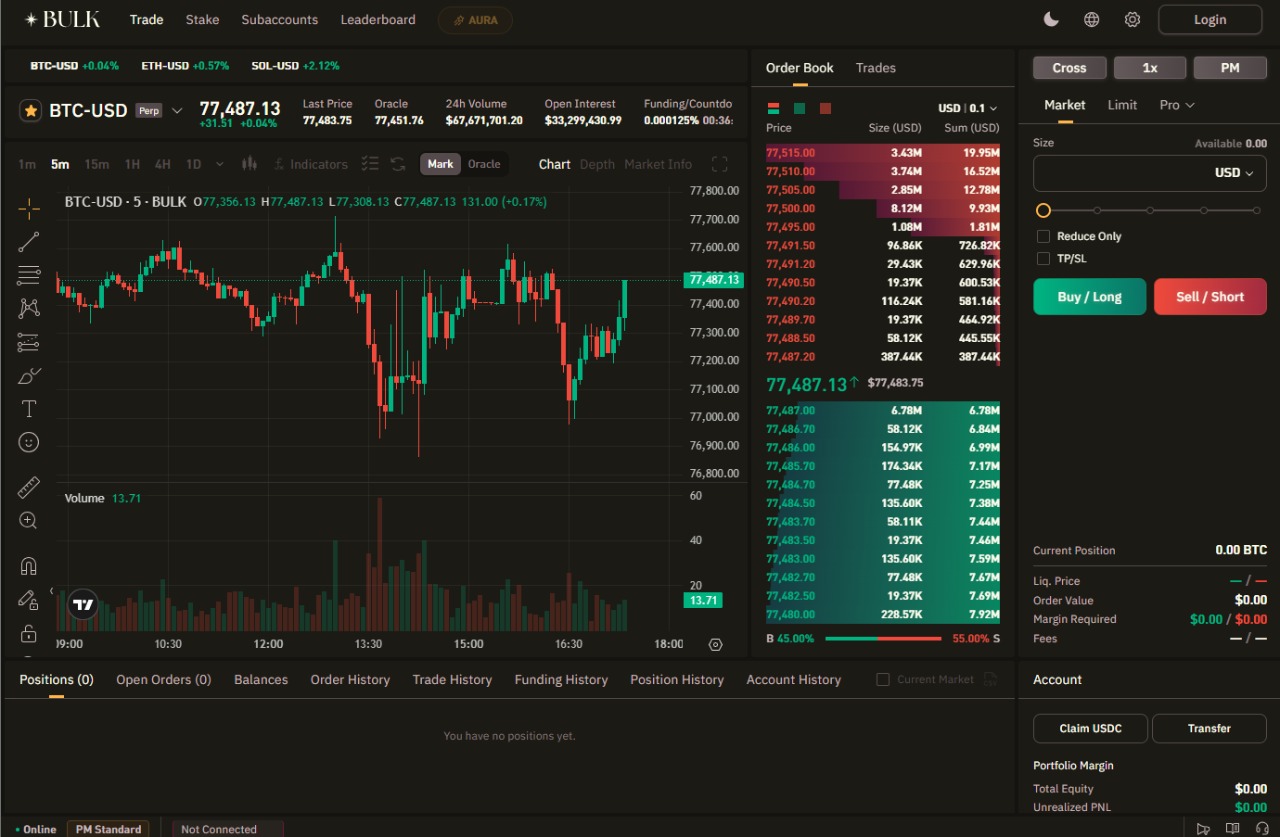Select the Fibonacci retracement tool
Screen dimensions: 1280x837
29,275
